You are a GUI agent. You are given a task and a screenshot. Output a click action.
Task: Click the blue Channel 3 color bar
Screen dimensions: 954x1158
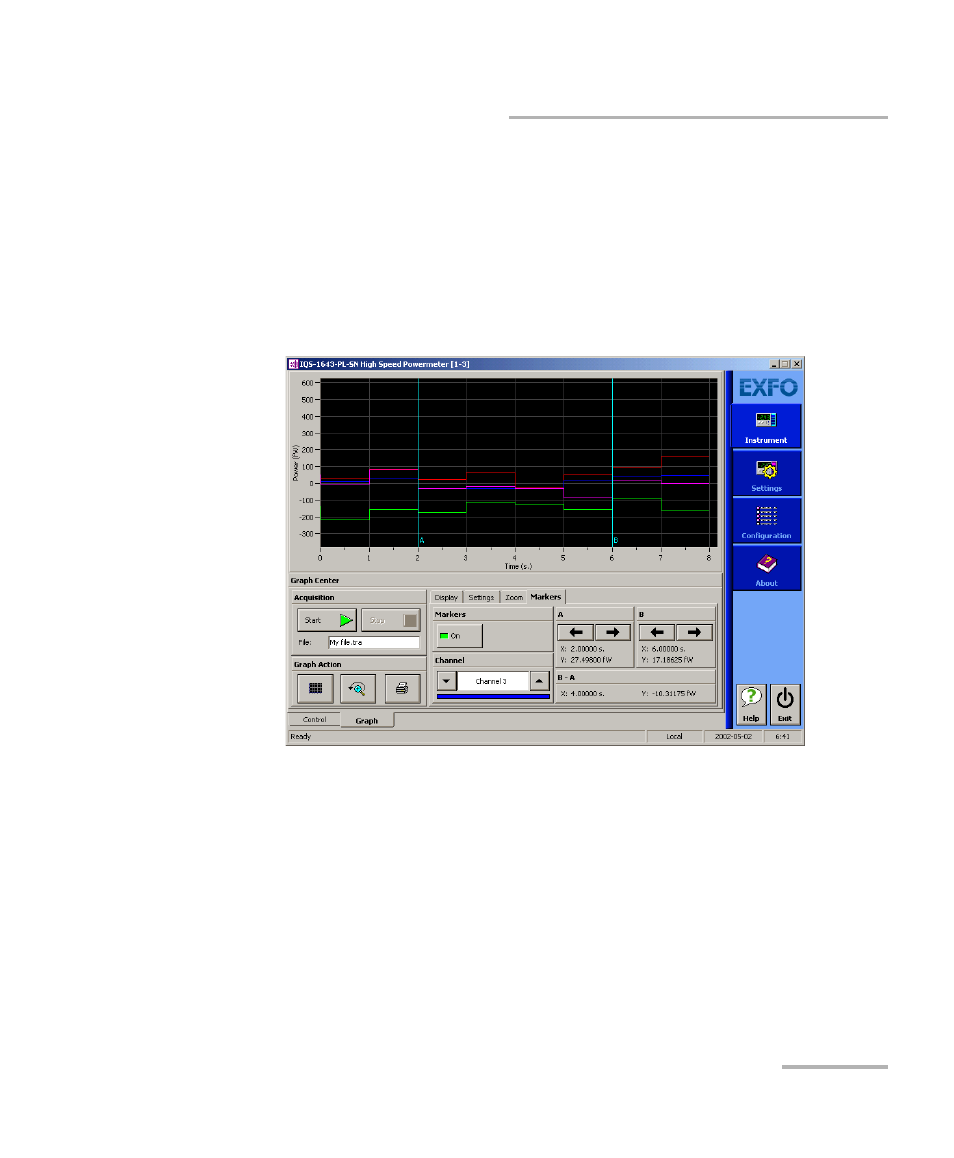coord(493,696)
